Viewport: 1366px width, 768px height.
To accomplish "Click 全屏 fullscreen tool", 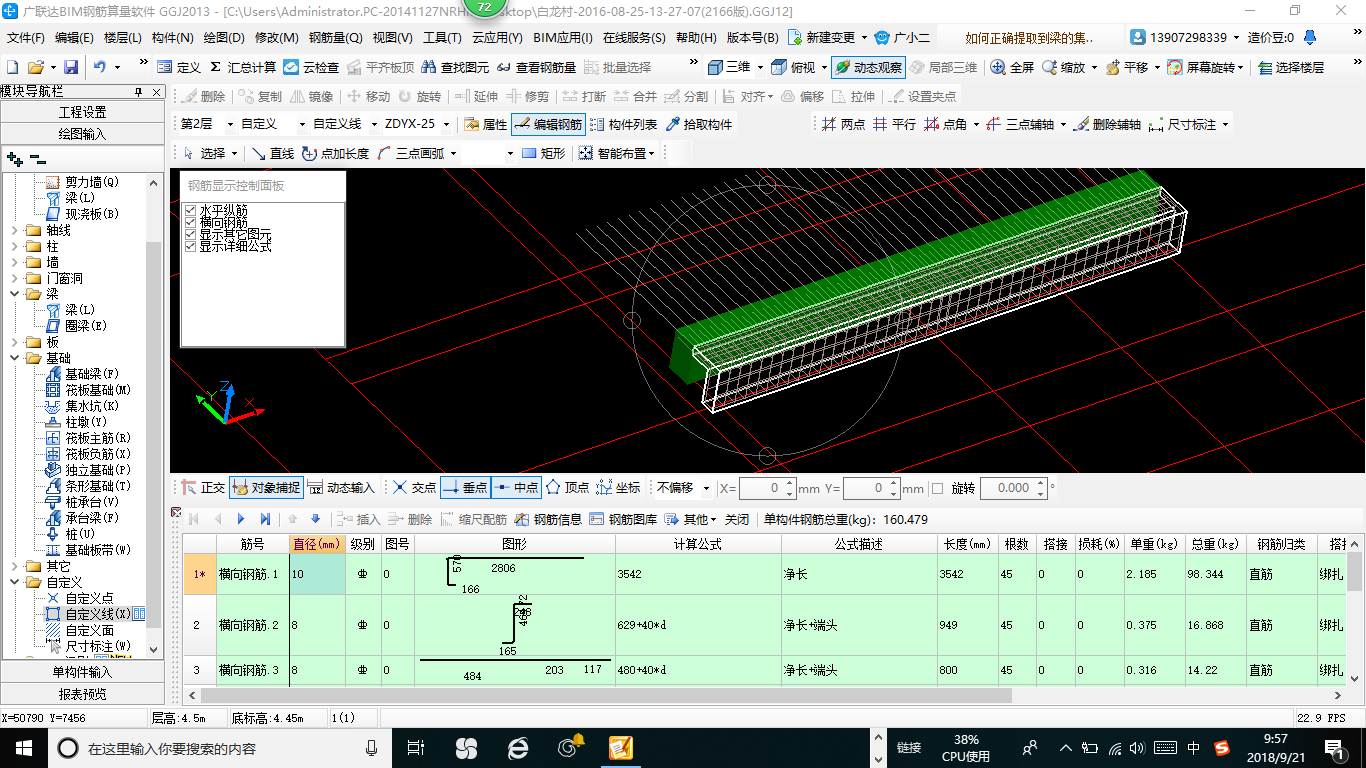I will tap(1012, 67).
